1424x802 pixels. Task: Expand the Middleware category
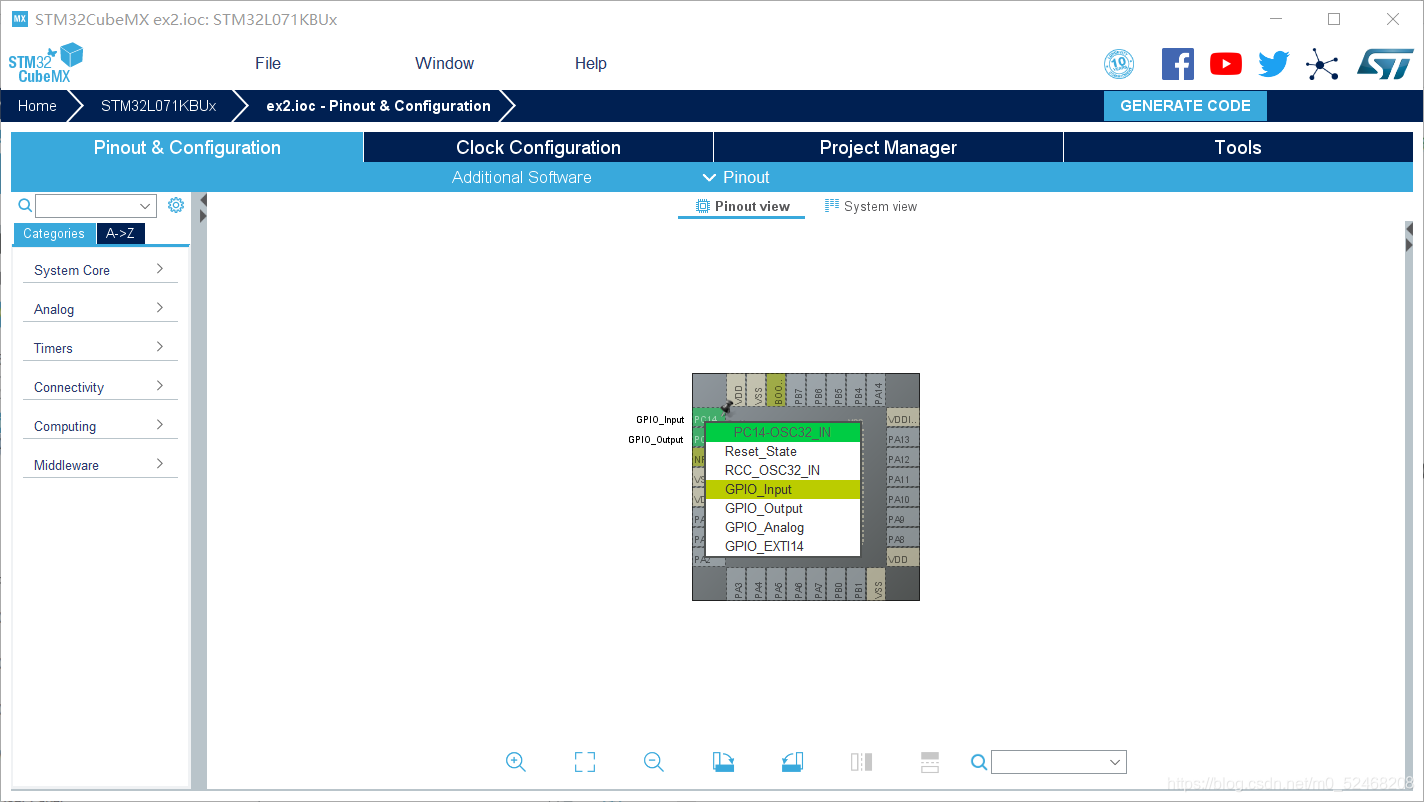100,465
